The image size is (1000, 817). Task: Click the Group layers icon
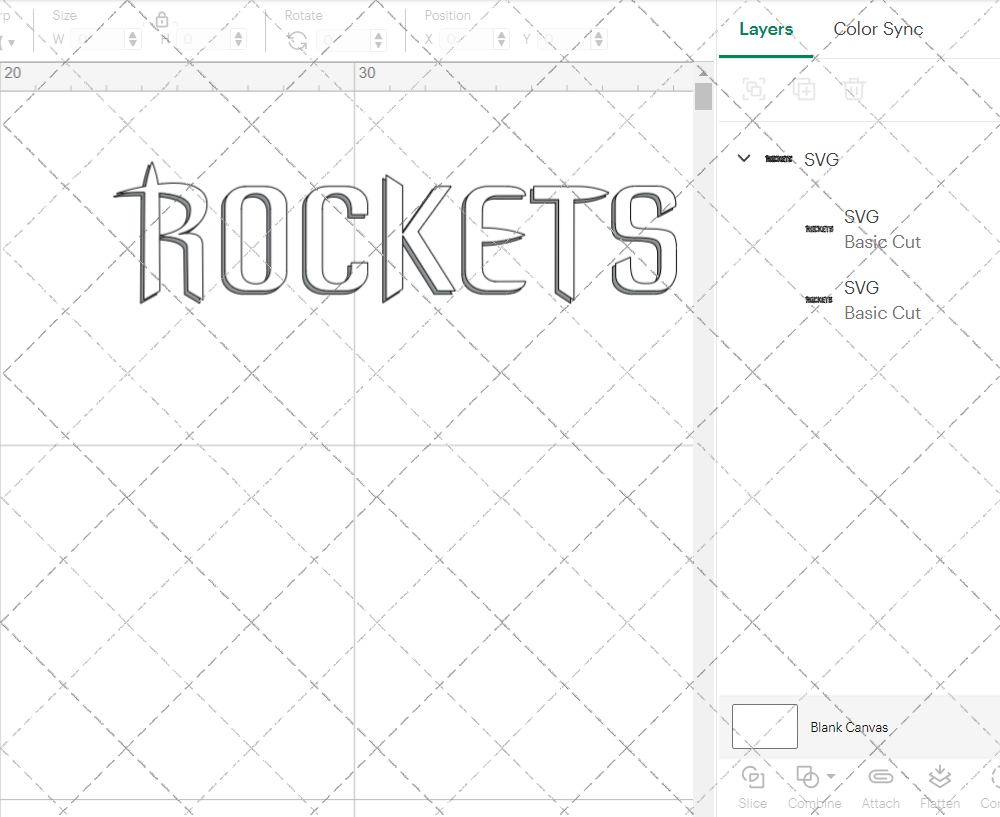tap(754, 89)
